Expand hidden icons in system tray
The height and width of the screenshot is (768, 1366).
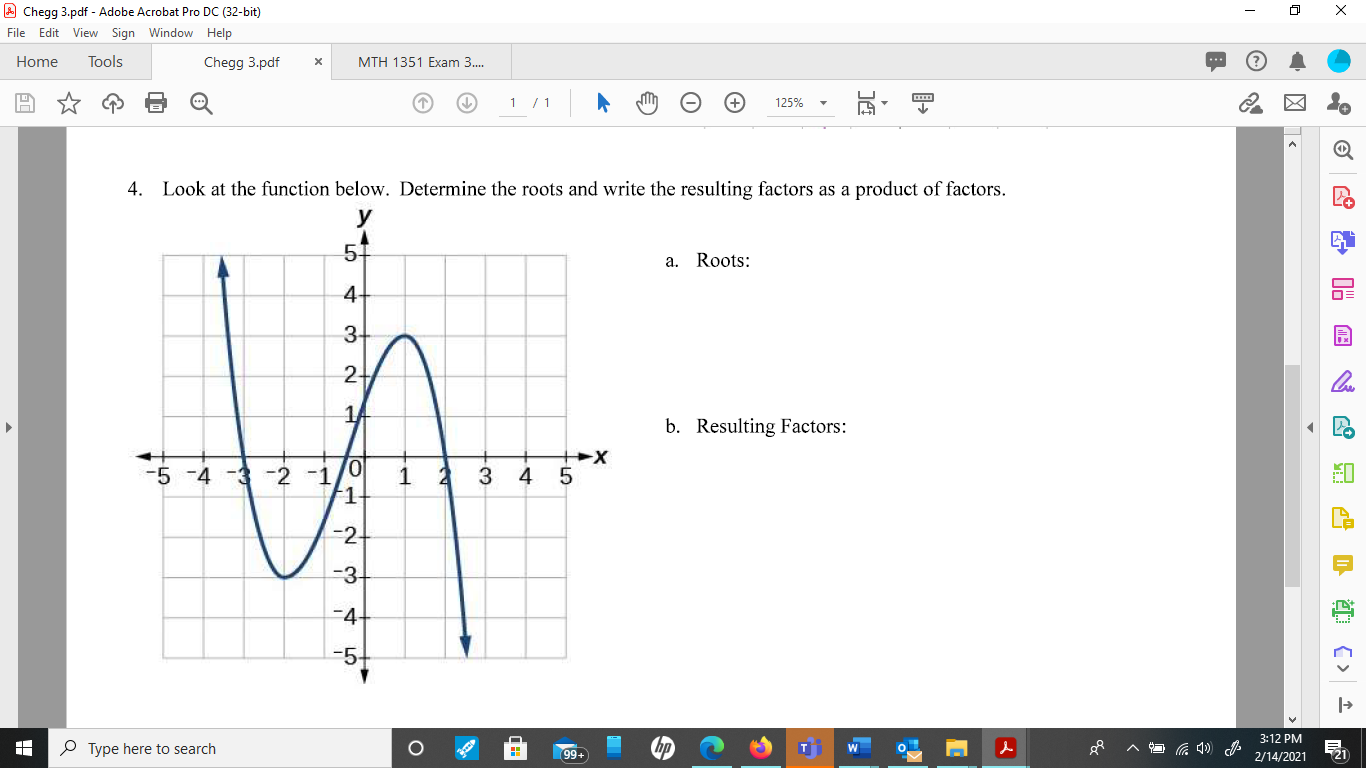point(1131,748)
